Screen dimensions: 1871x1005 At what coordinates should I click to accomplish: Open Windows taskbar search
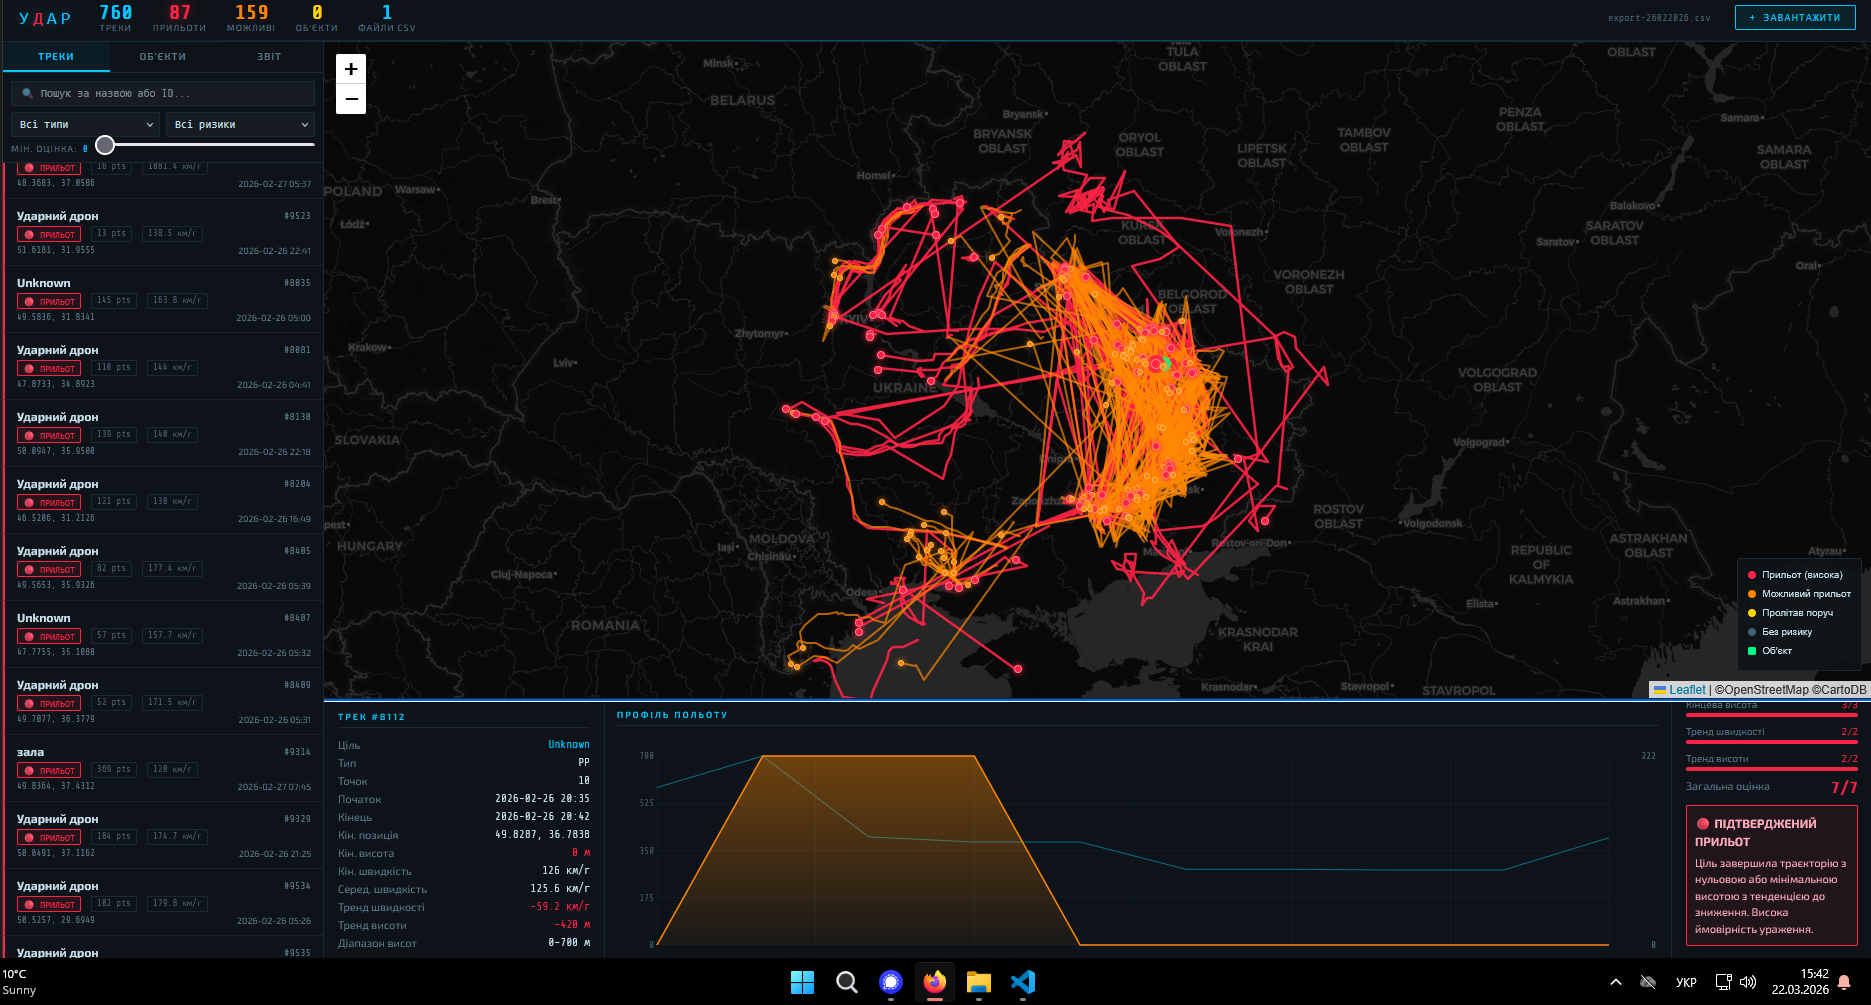[x=846, y=982]
